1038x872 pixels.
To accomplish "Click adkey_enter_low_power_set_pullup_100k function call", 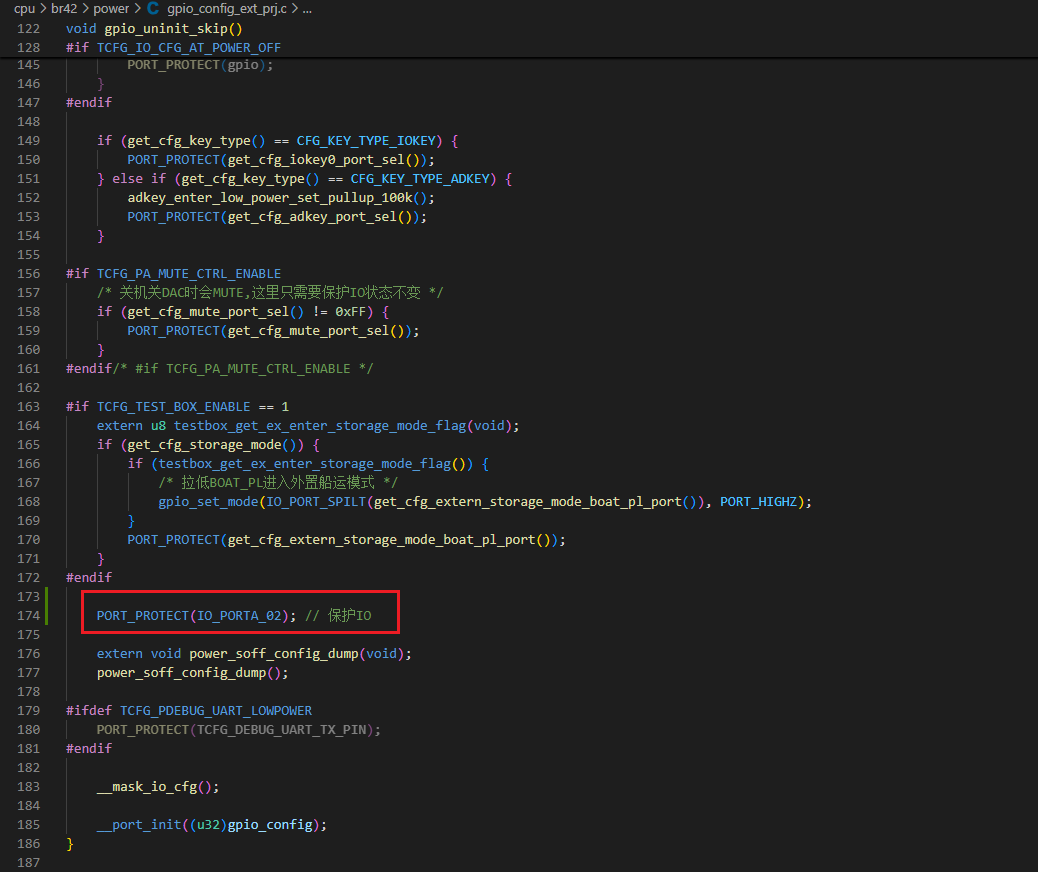I will pos(270,198).
